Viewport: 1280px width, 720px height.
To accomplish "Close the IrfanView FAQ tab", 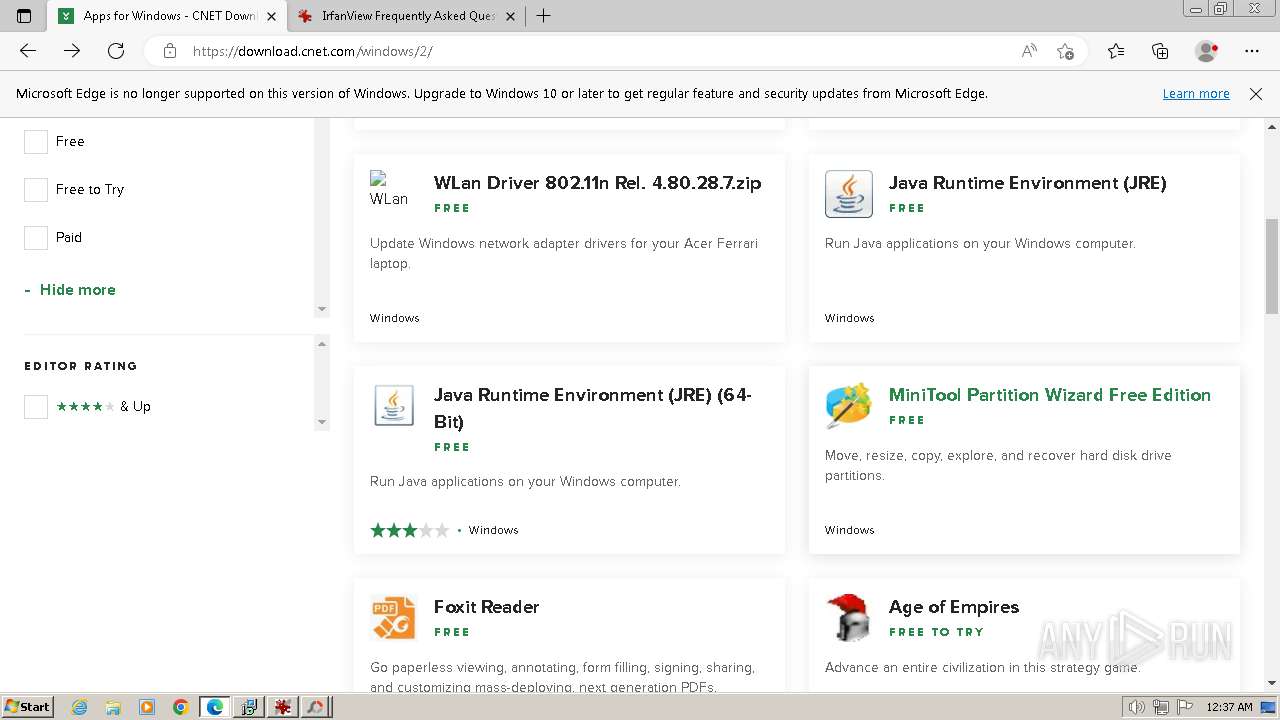I will (x=510, y=16).
